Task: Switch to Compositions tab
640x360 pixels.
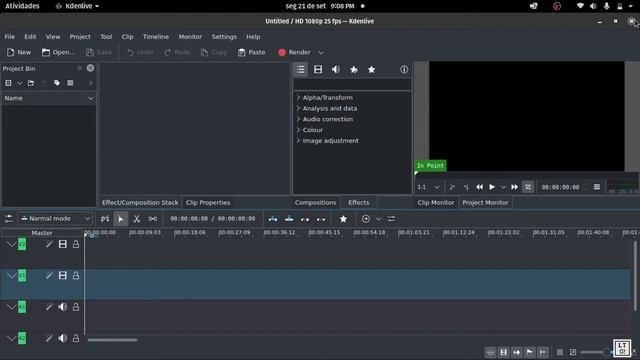Action: [316, 202]
